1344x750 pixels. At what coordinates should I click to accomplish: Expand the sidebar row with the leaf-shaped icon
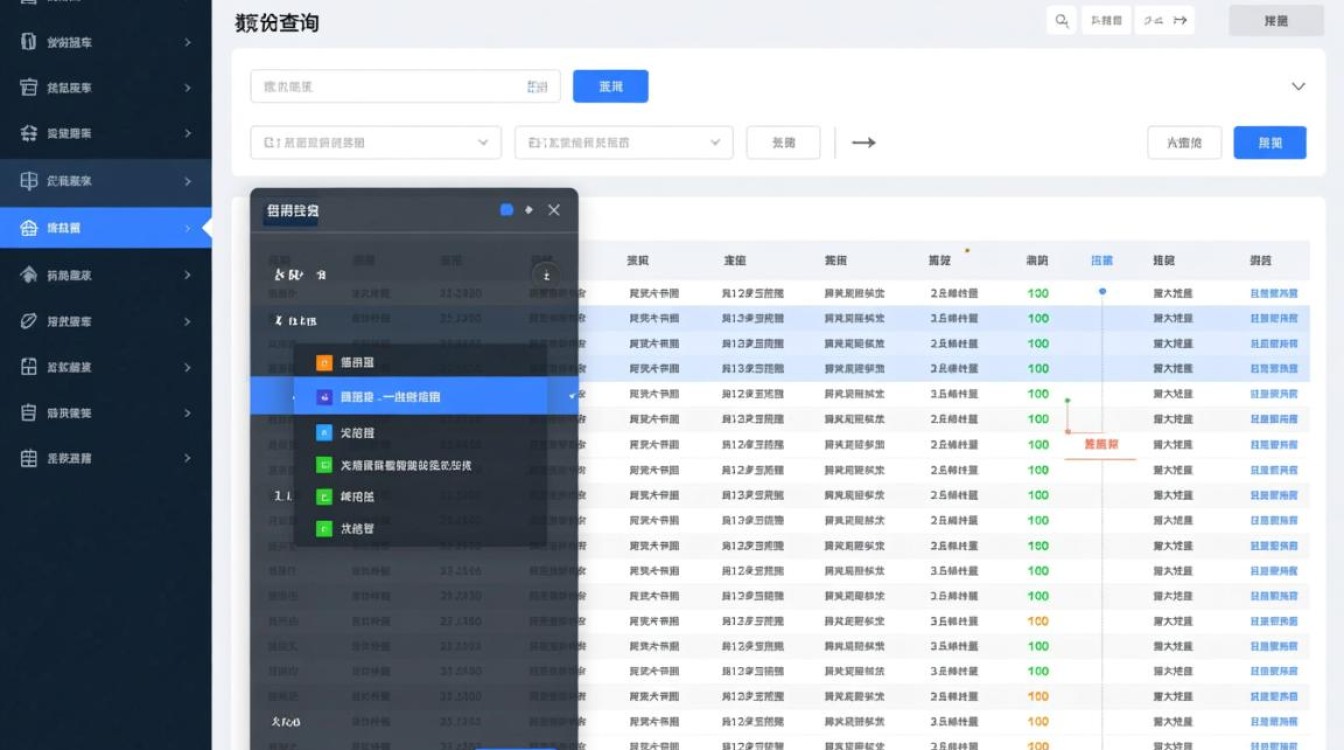pyautogui.click(x=188, y=321)
